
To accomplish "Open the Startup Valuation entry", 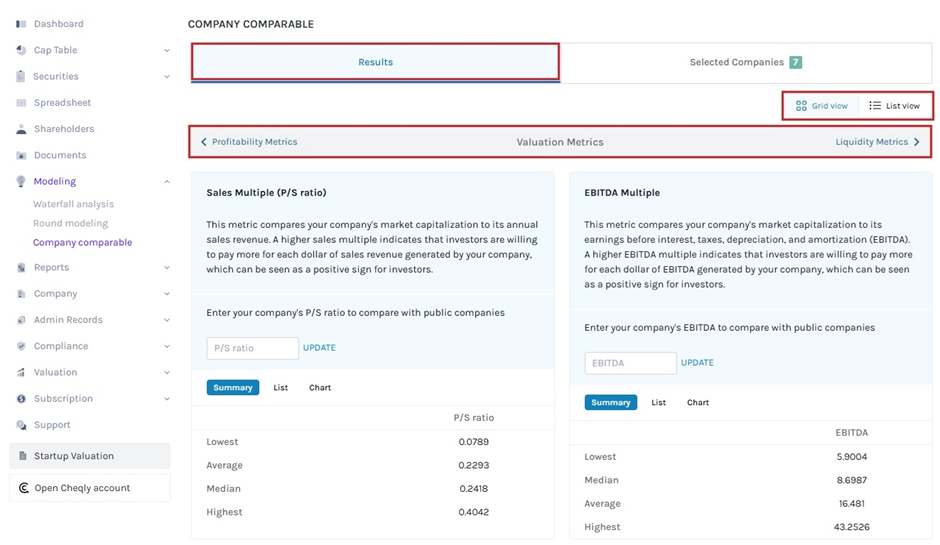I will pyautogui.click(x=90, y=456).
